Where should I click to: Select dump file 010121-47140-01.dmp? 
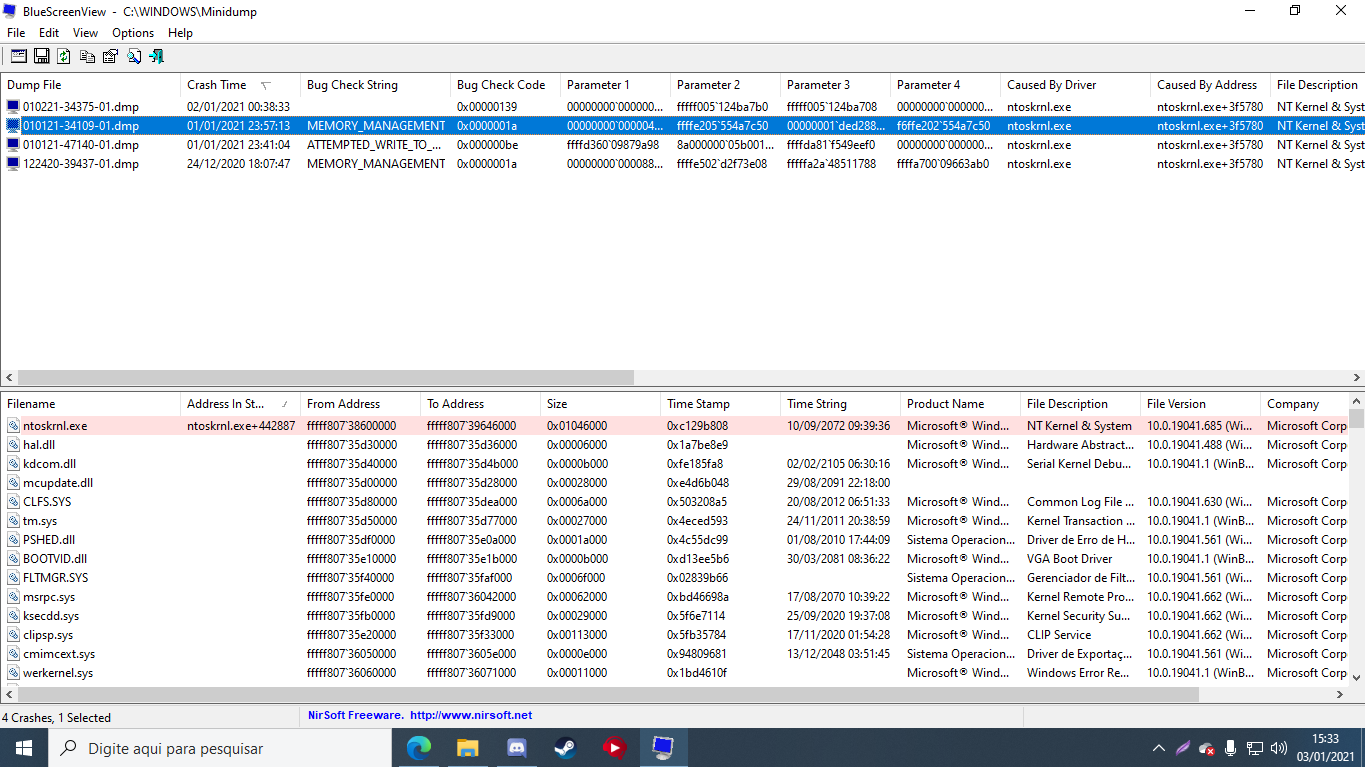[x=81, y=145]
